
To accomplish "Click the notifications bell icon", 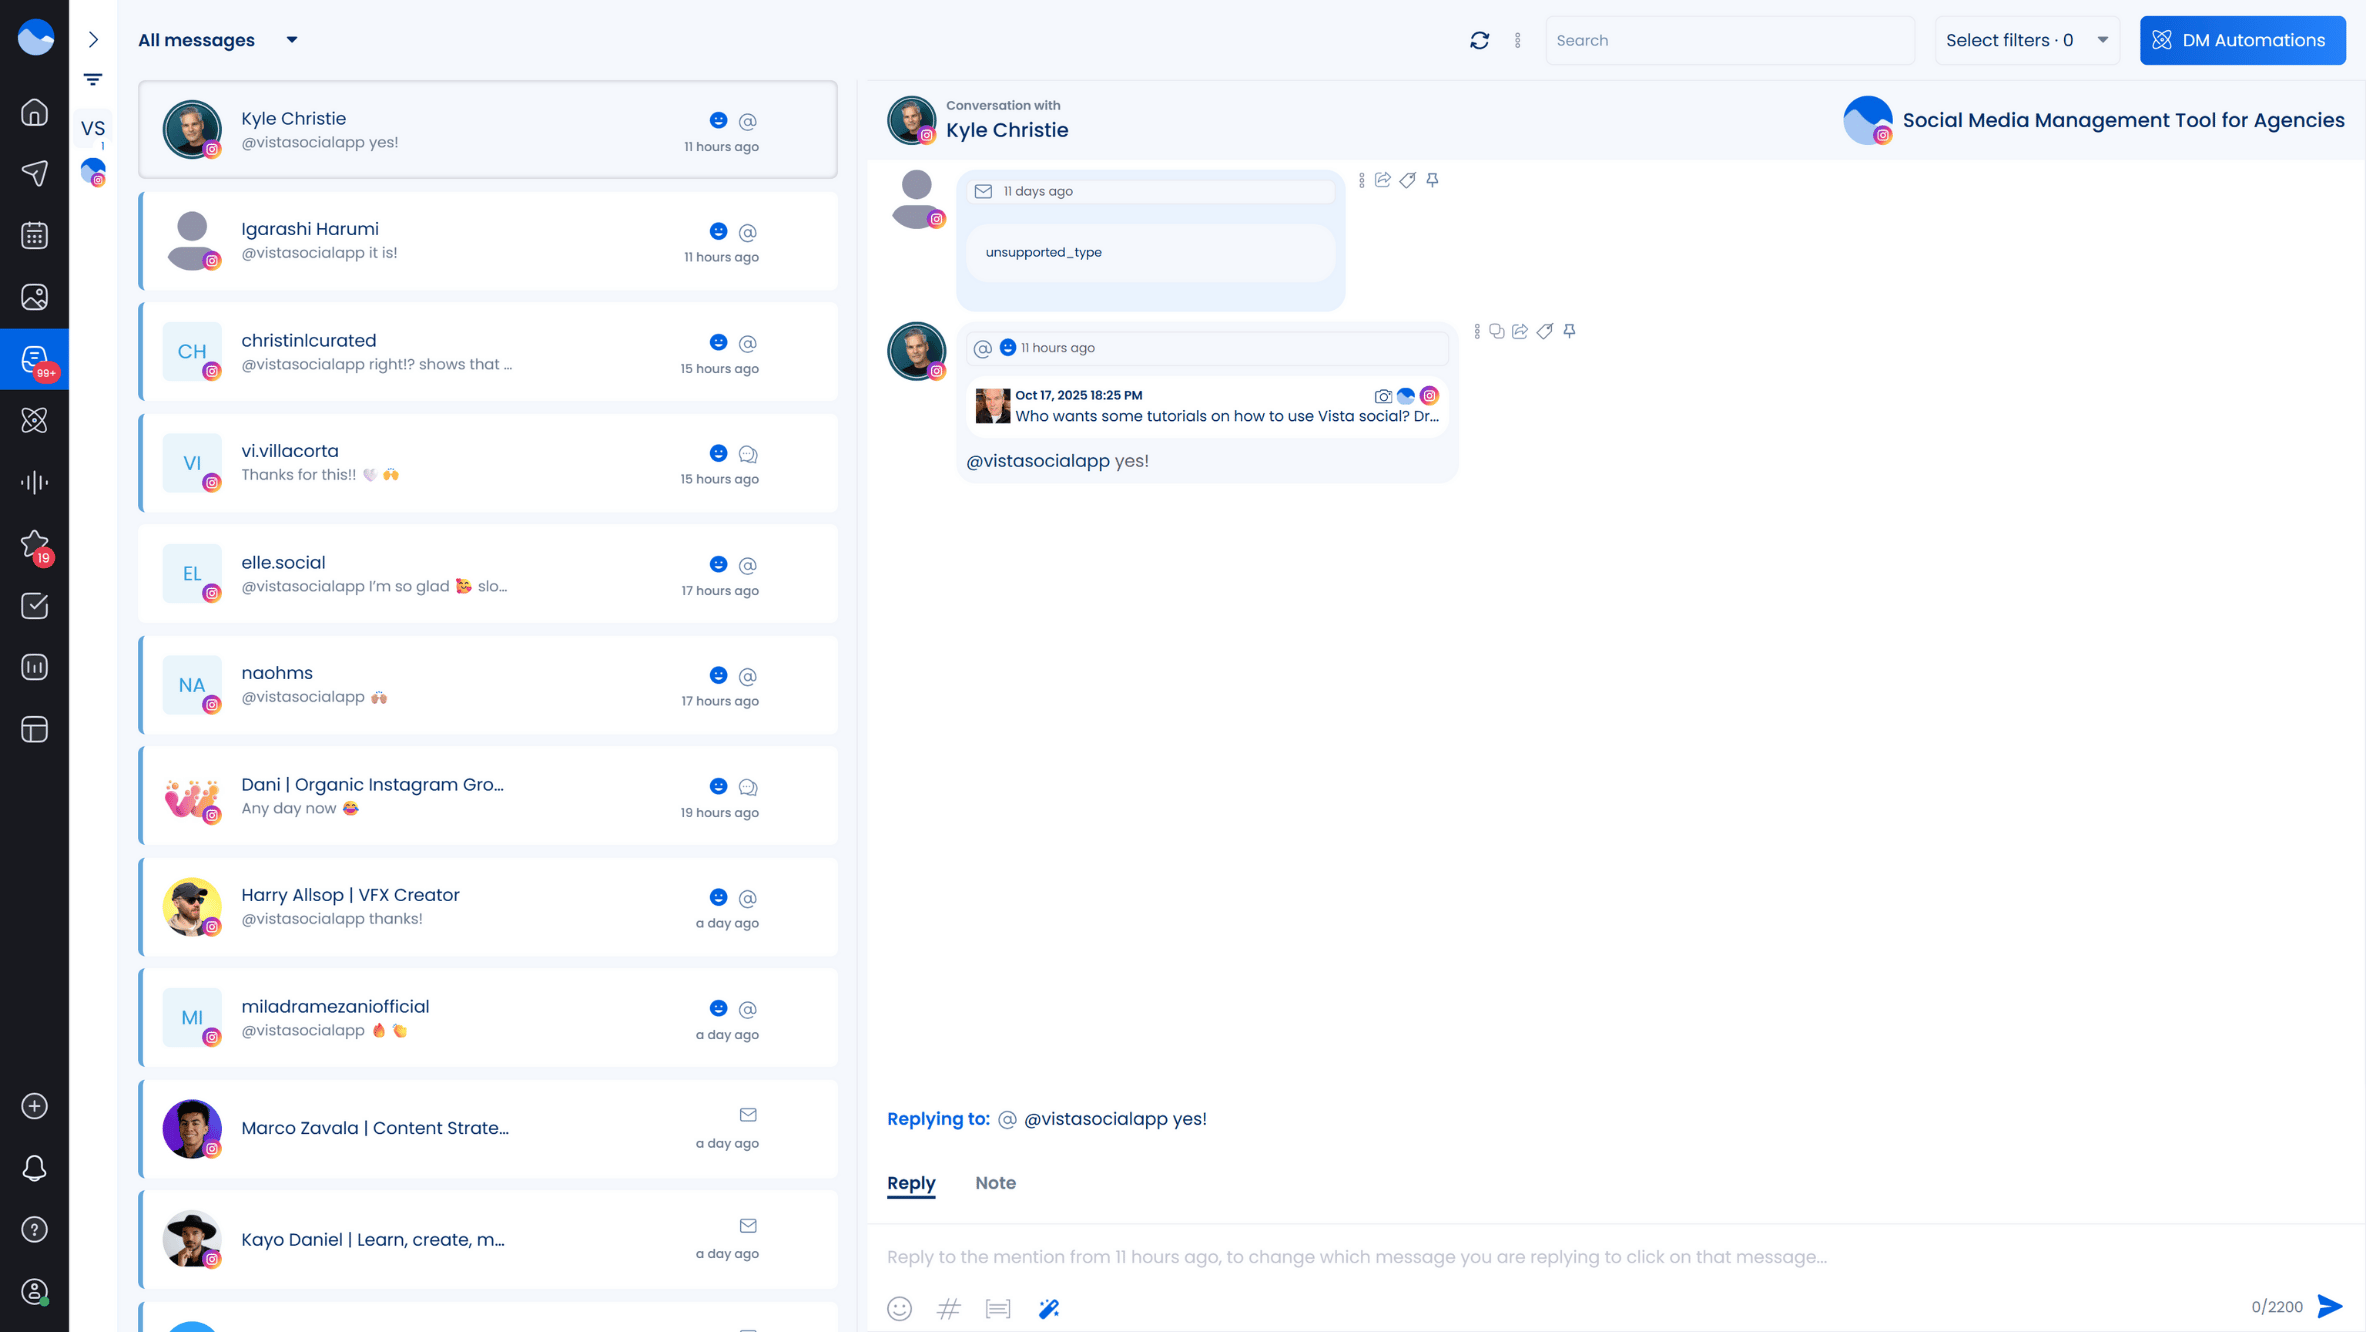I will [x=34, y=1168].
